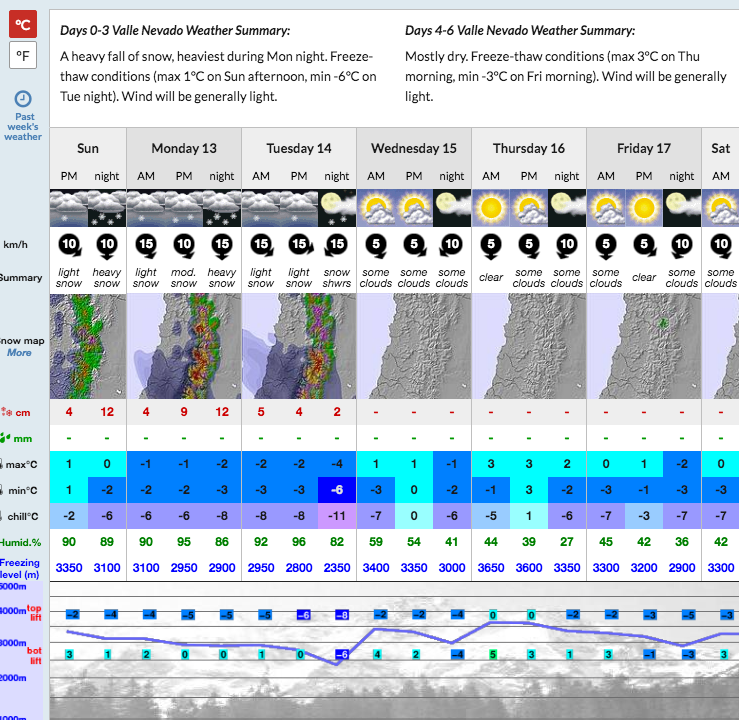This screenshot has width=739, height=720.
Task: Click Thursday AM 3650 freezing level value
Action: pyautogui.click(x=491, y=568)
